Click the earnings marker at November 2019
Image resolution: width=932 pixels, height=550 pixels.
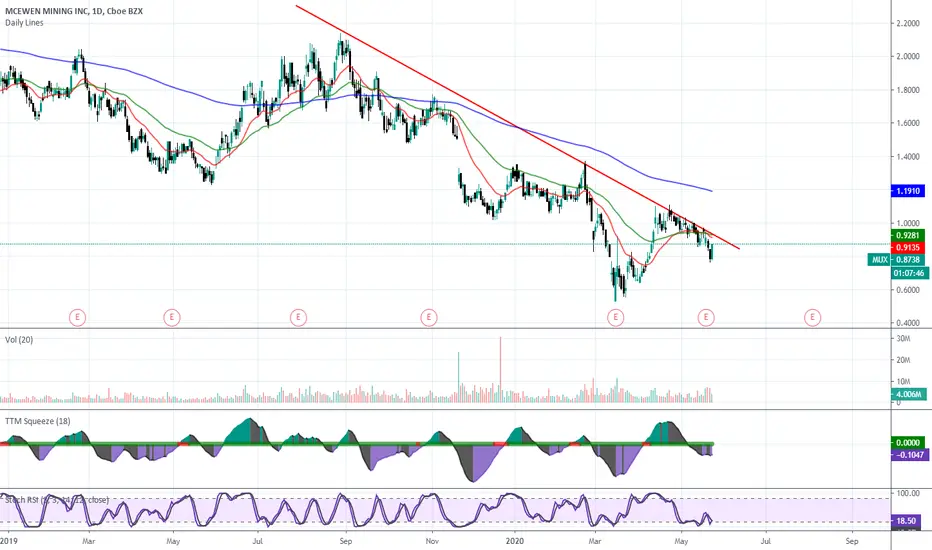click(x=429, y=318)
